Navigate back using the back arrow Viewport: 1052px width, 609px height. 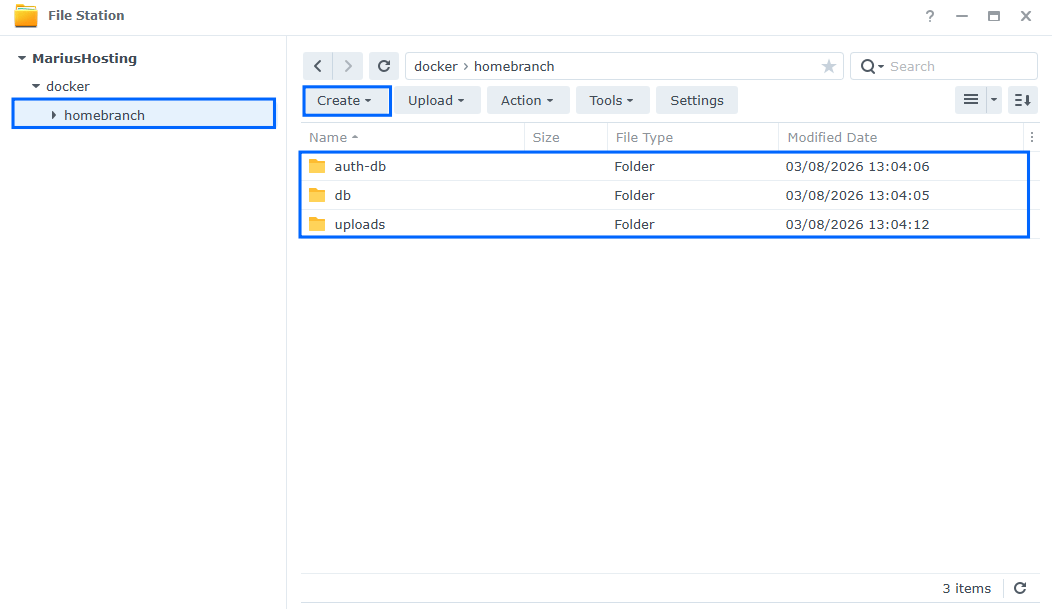[x=318, y=65]
